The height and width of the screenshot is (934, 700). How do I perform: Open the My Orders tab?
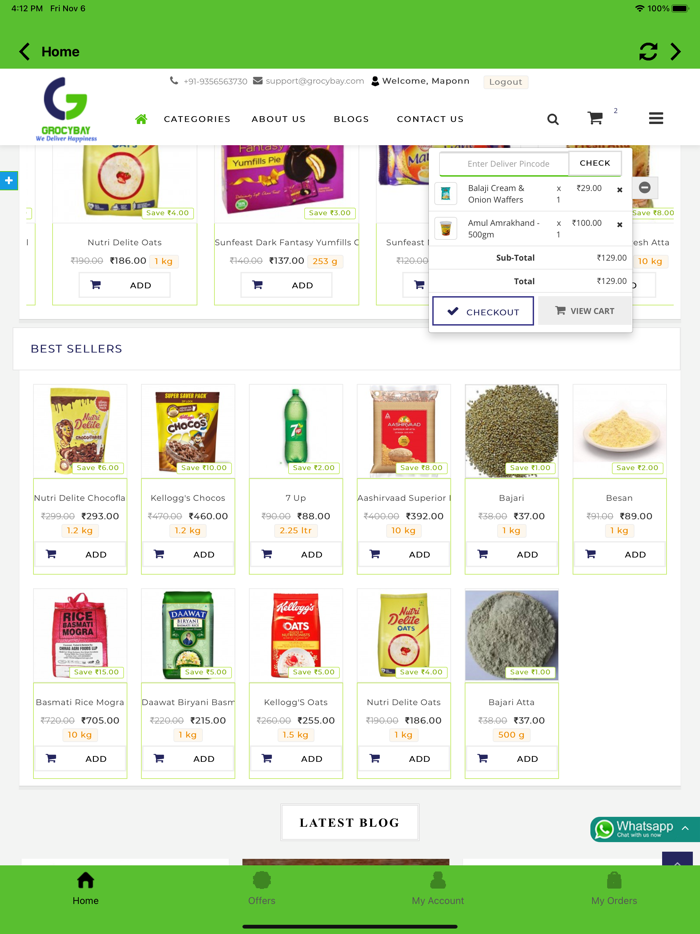(614, 889)
